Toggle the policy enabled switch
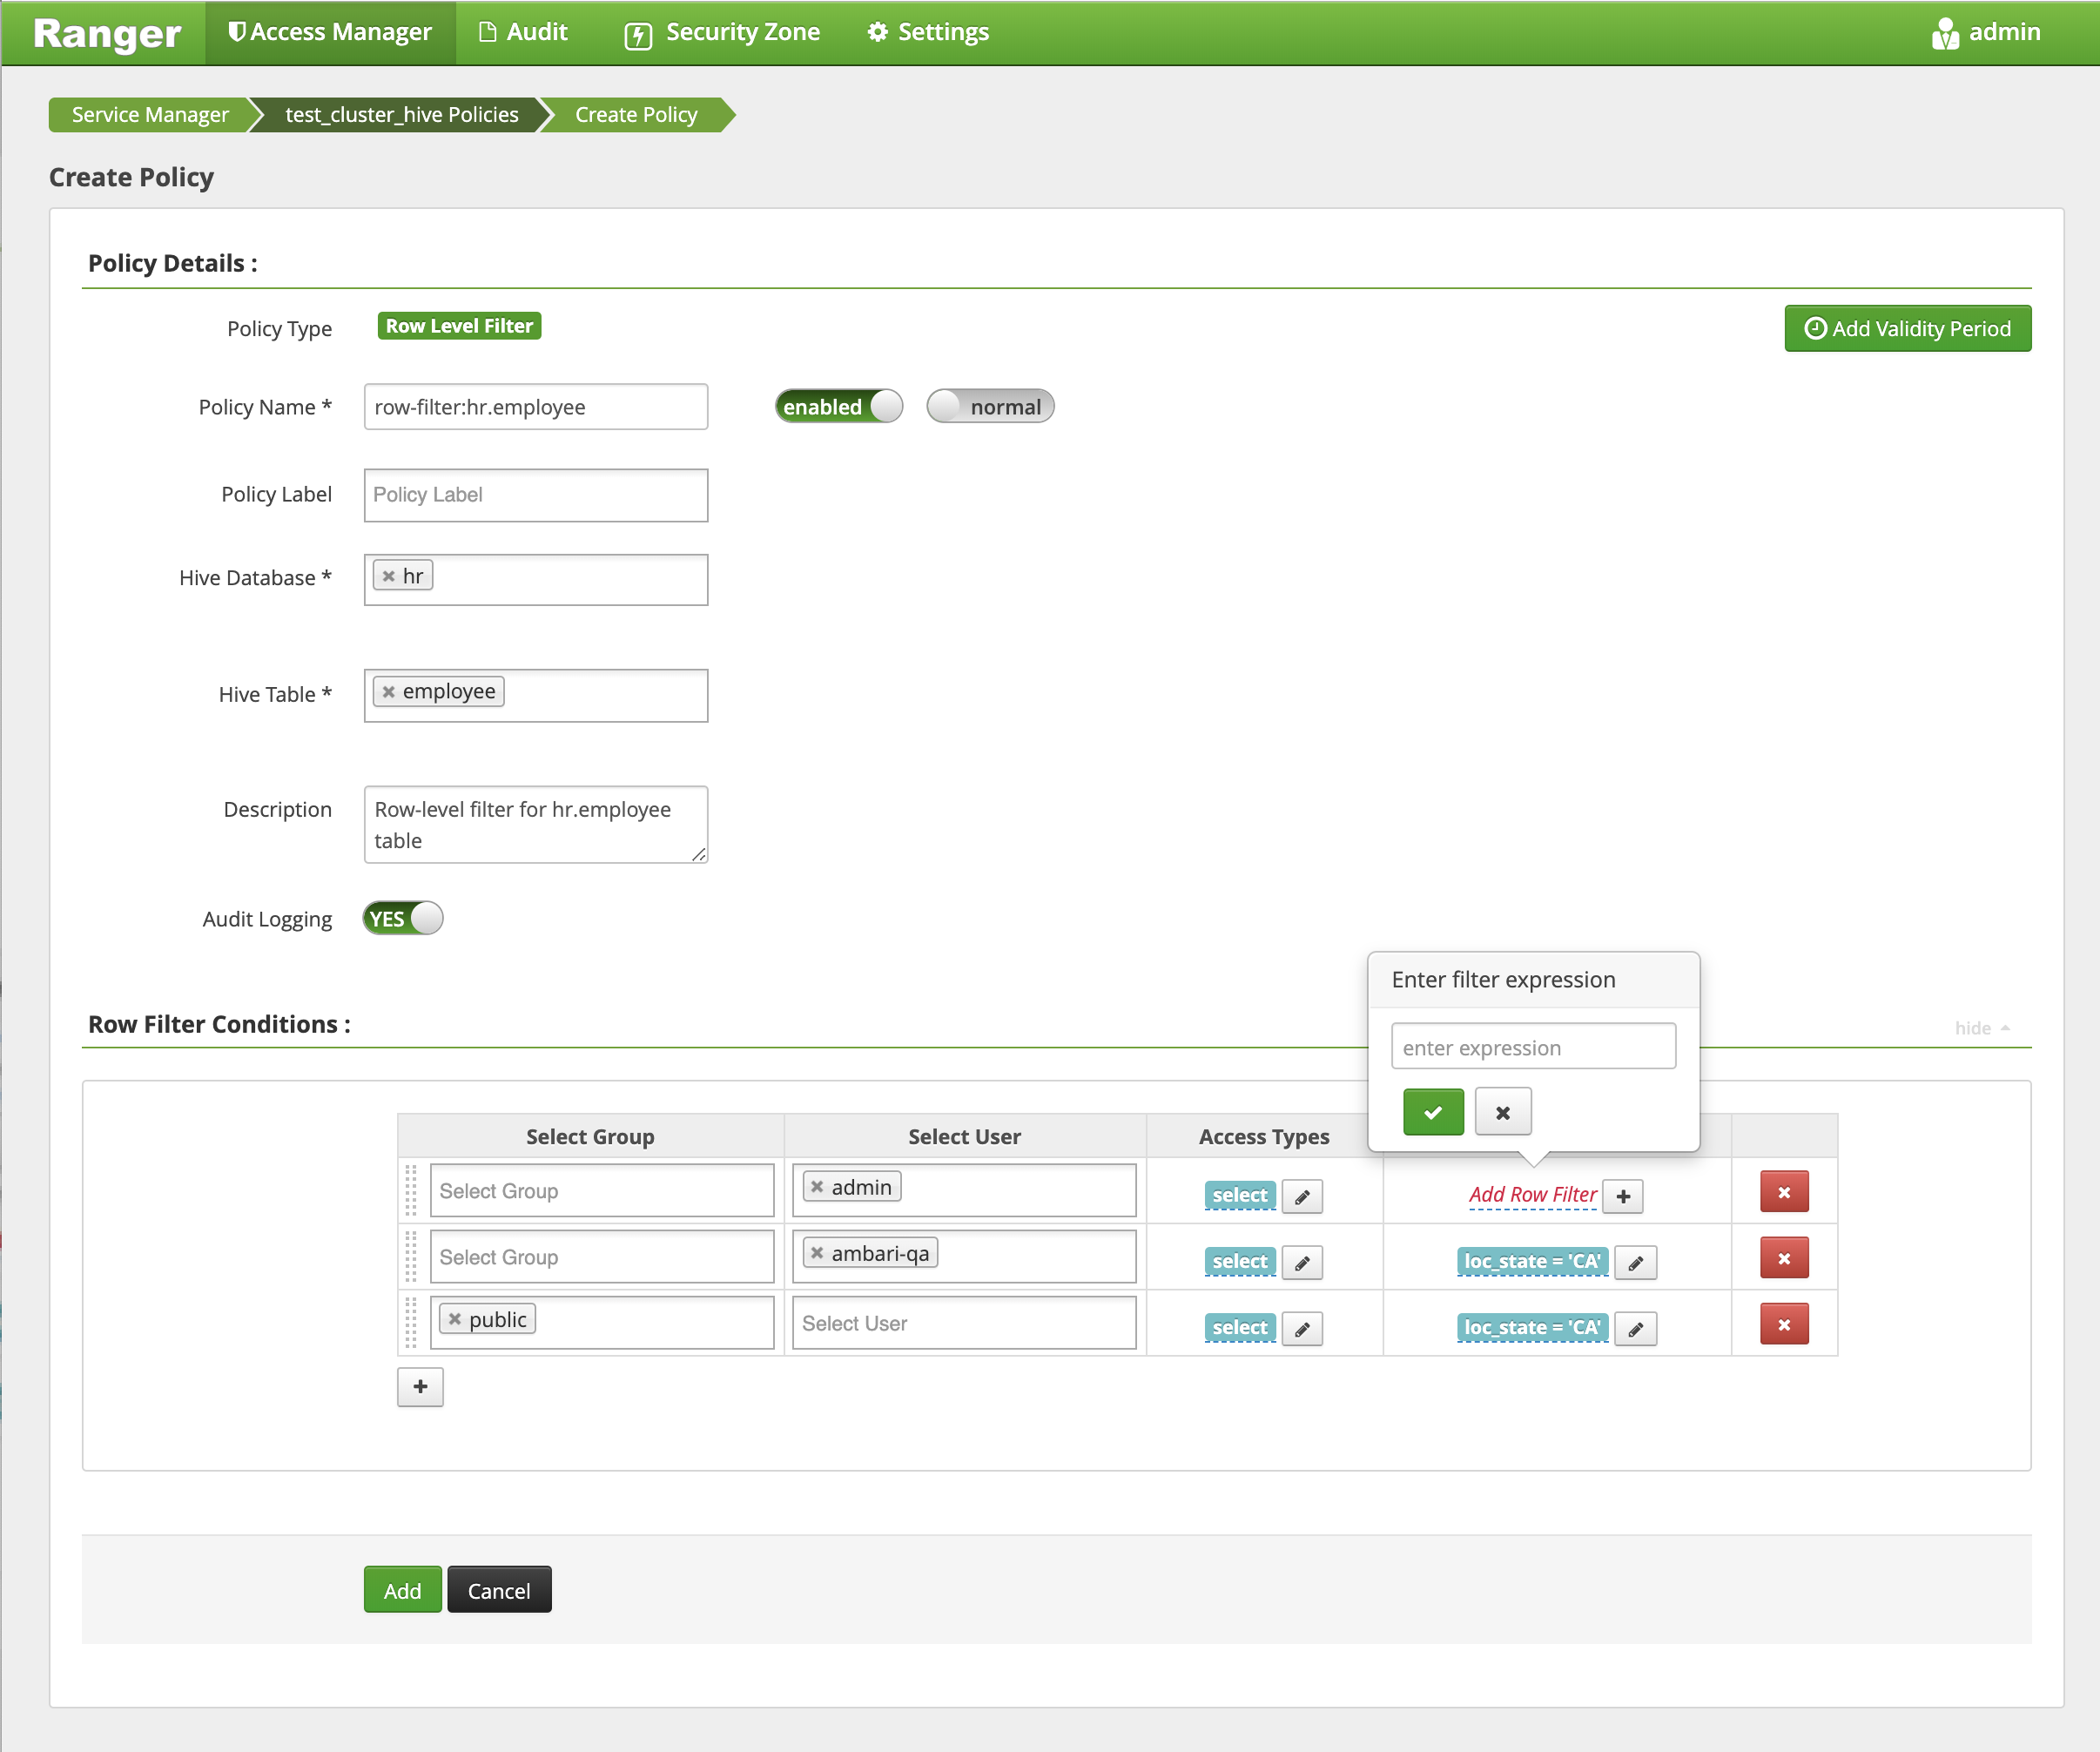Image resolution: width=2100 pixels, height=1752 pixels. [x=838, y=407]
